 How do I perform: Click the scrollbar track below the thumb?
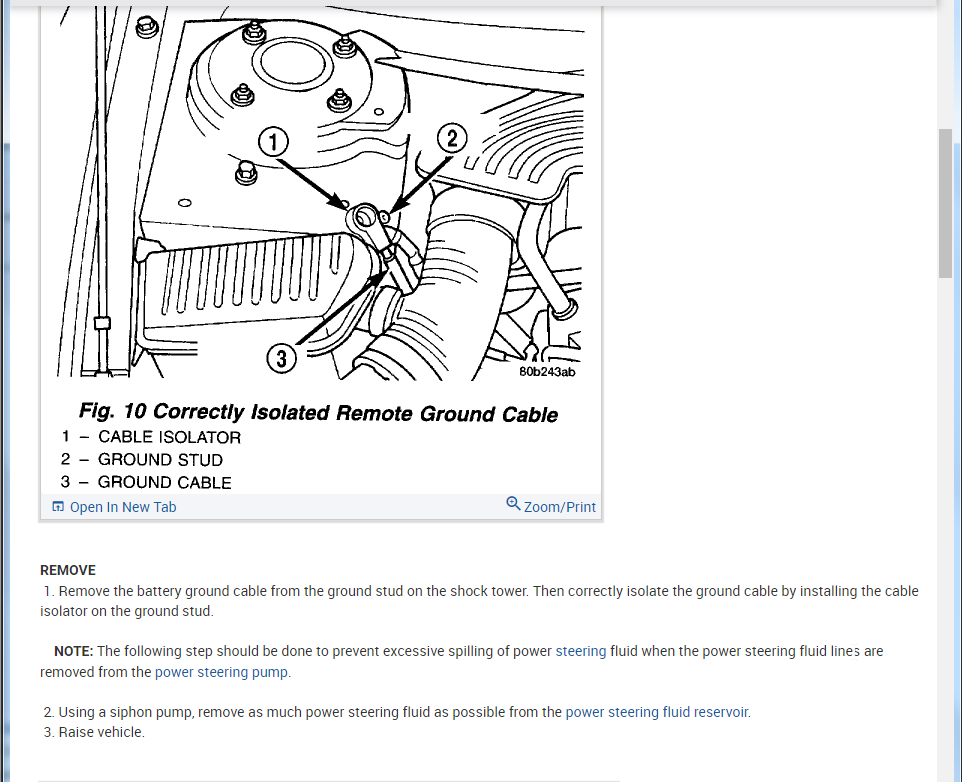tap(945, 527)
